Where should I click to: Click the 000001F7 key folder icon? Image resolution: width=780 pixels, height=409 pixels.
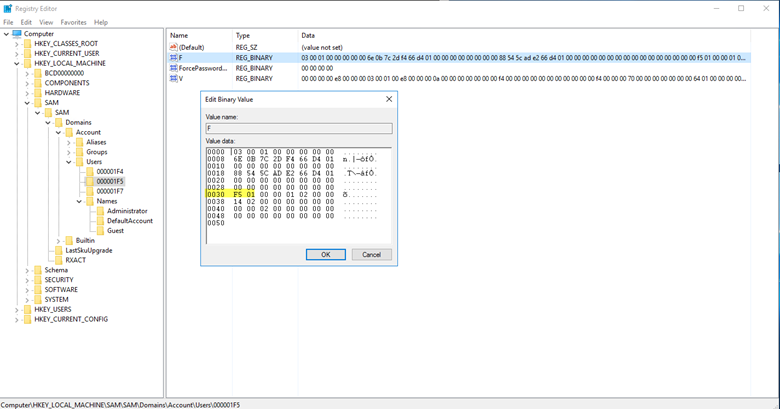click(90, 192)
